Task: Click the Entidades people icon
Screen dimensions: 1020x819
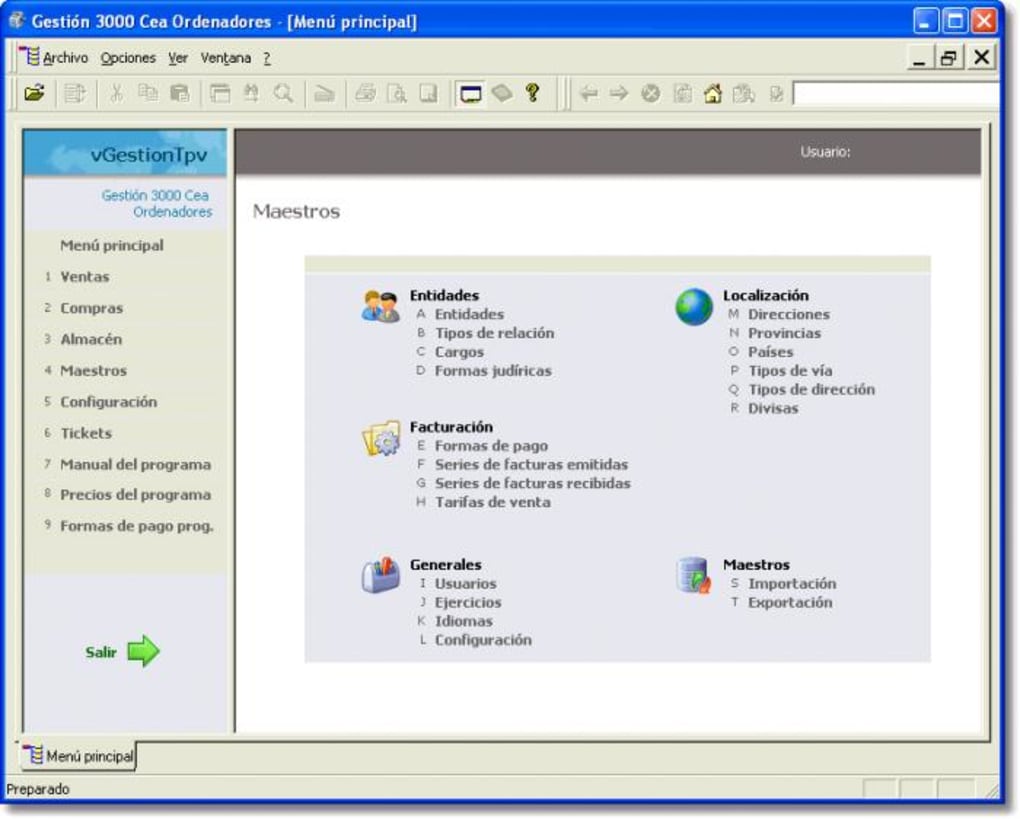Action: [381, 306]
